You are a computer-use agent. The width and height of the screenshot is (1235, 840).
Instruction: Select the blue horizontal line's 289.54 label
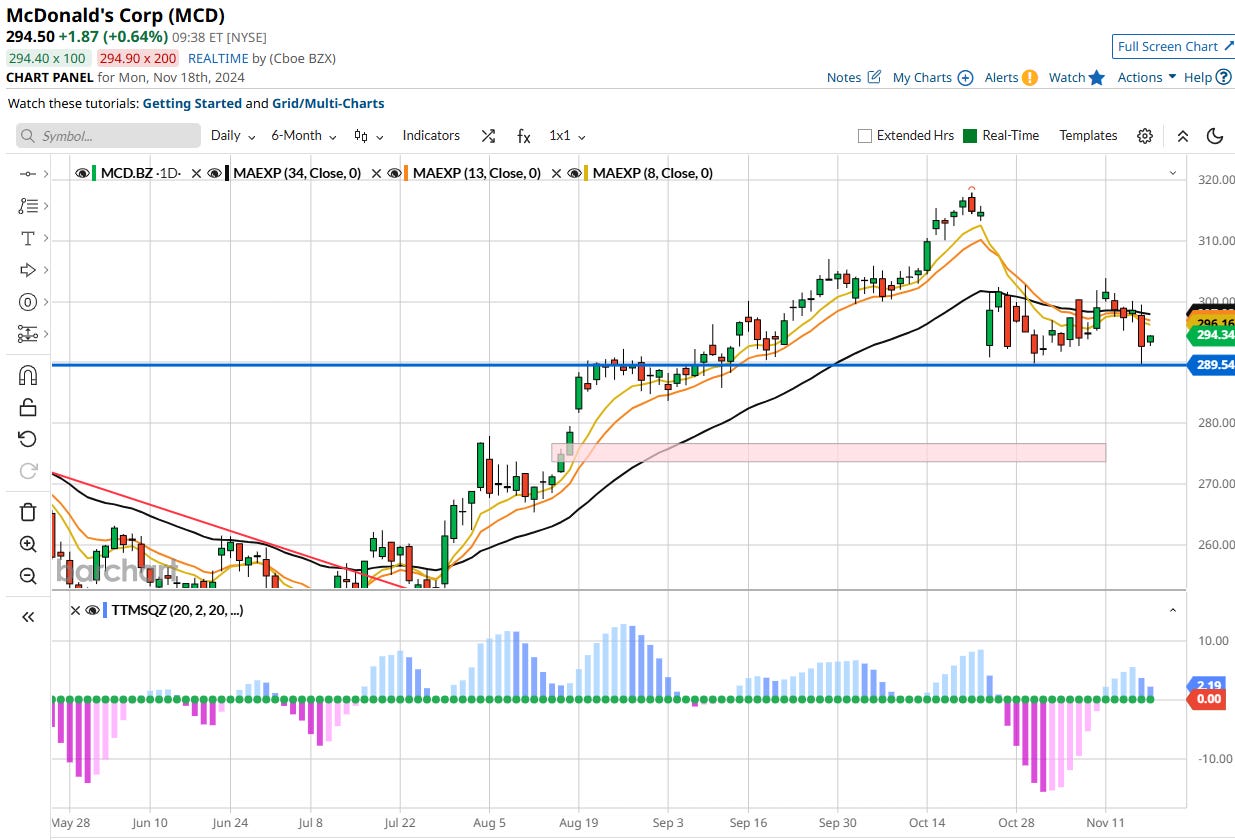pyautogui.click(x=1213, y=365)
